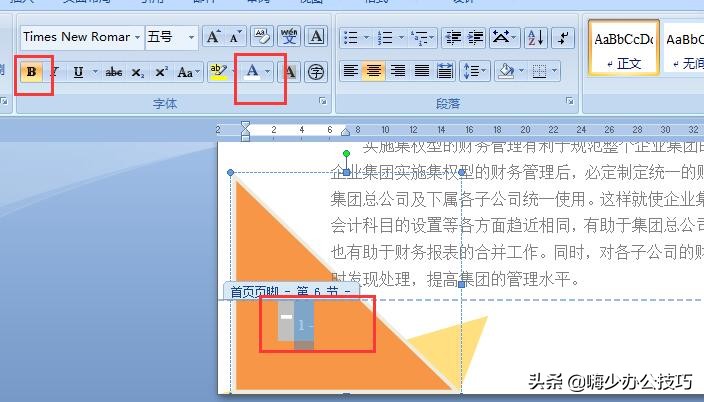Clear text formatting
Screen dimensions: 704x402
click(262, 37)
